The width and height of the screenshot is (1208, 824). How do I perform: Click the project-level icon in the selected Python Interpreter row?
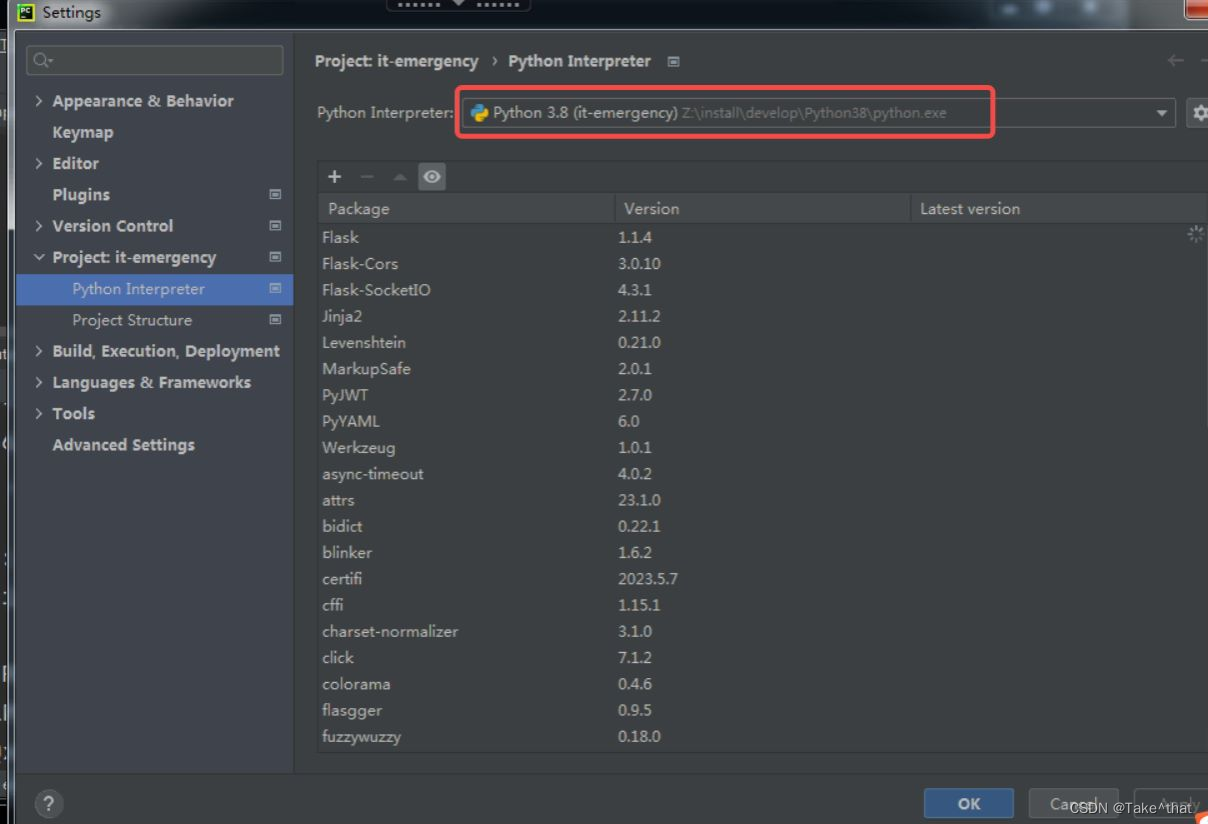275,288
